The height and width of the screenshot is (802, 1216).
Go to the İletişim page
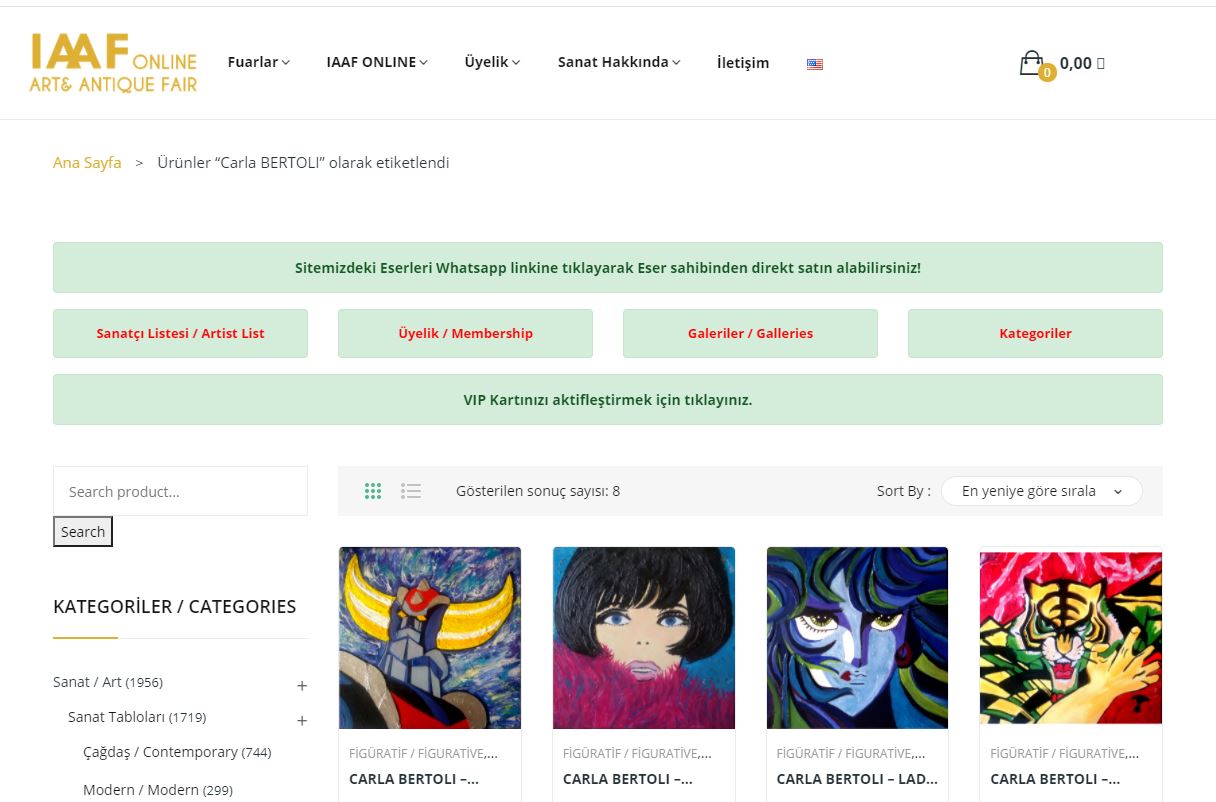(743, 62)
